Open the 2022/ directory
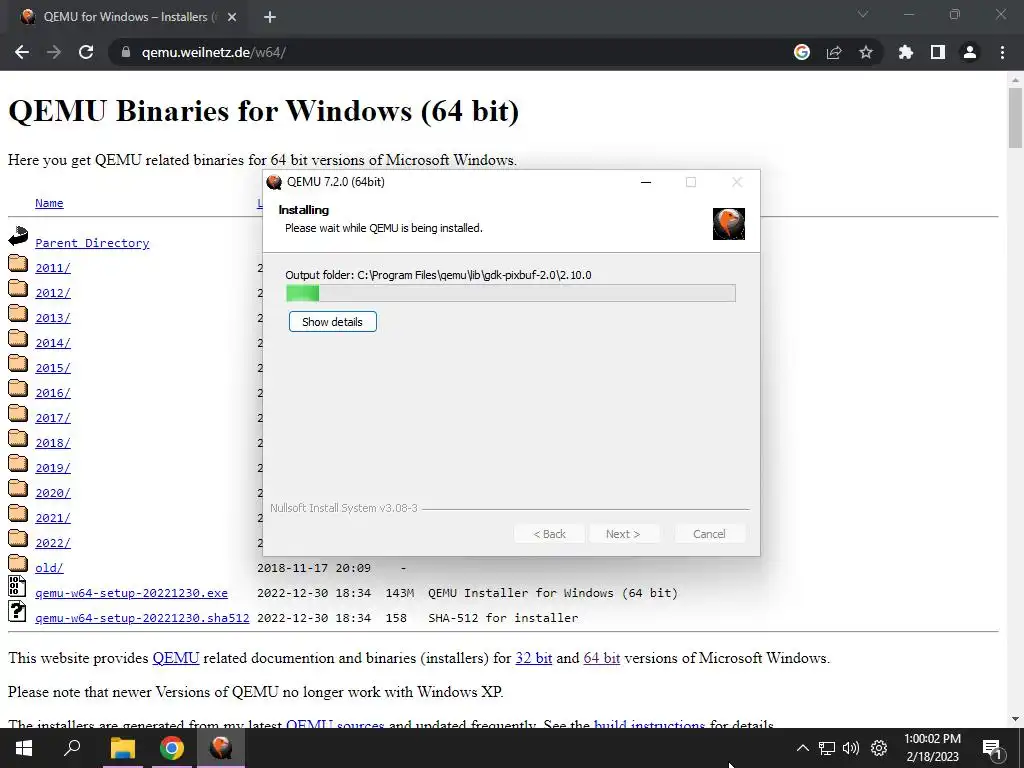The image size is (1024, 768). tap(53, 543)
